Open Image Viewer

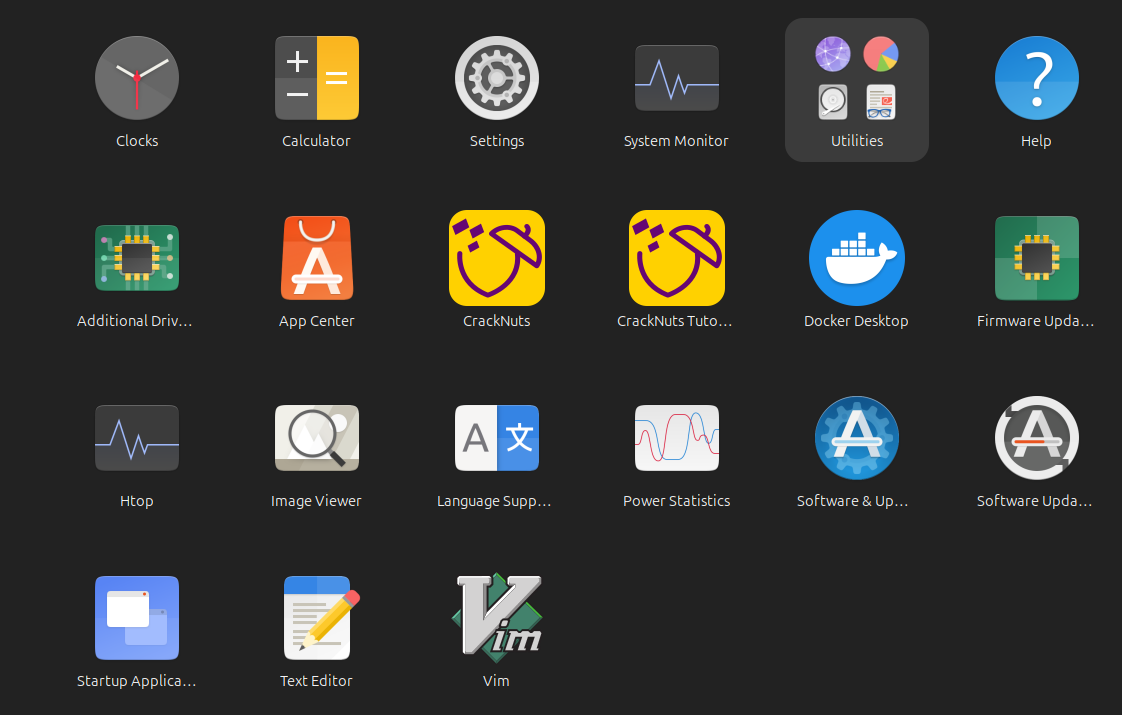316,438
